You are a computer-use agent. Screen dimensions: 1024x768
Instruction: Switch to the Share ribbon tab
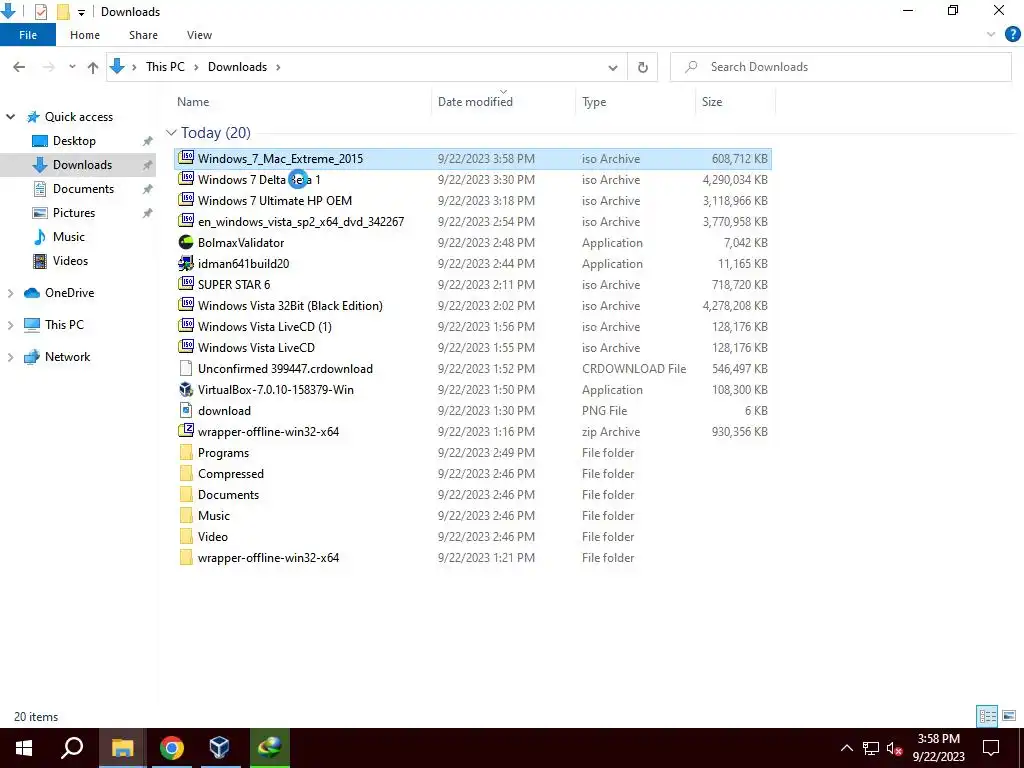(x=143, y=35)
